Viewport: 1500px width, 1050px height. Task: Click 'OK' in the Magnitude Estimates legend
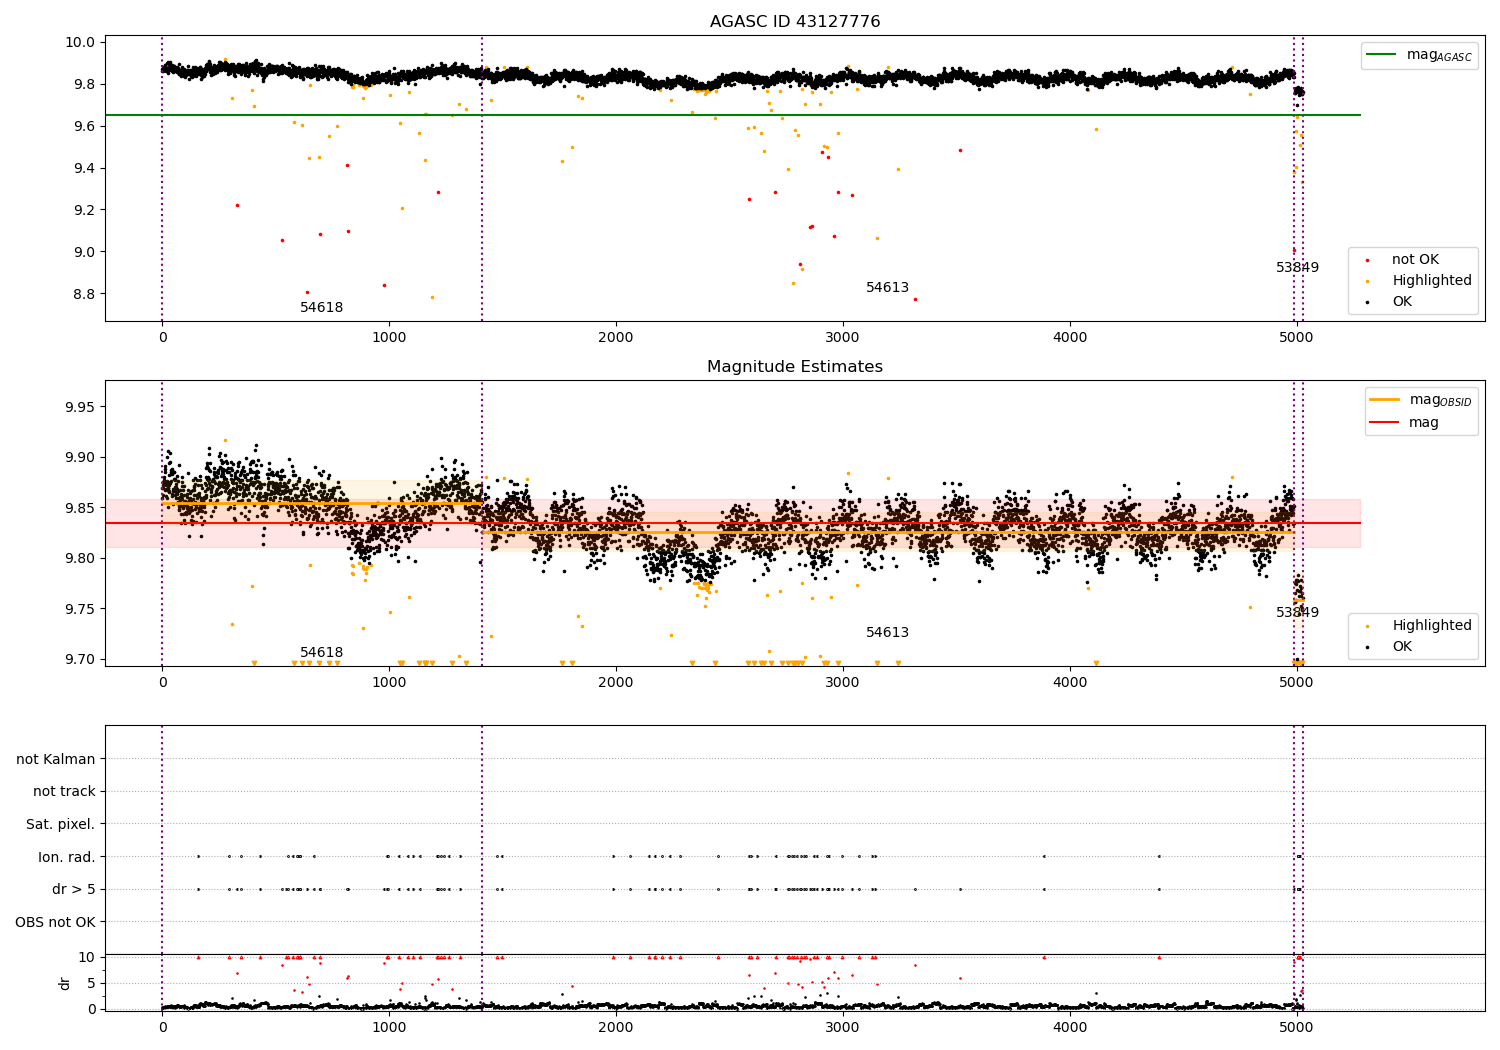[x=1402, y=647]
